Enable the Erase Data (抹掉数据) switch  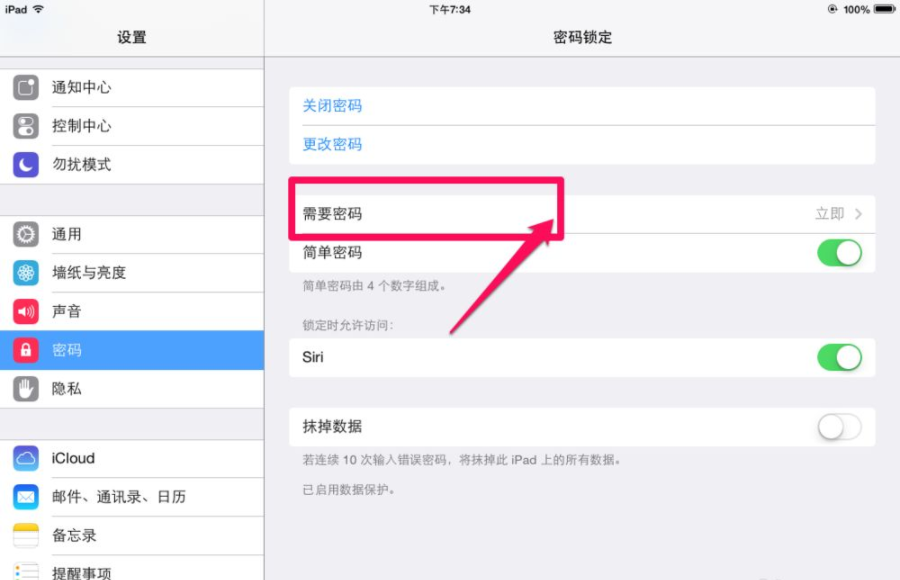tap(839, 427)
